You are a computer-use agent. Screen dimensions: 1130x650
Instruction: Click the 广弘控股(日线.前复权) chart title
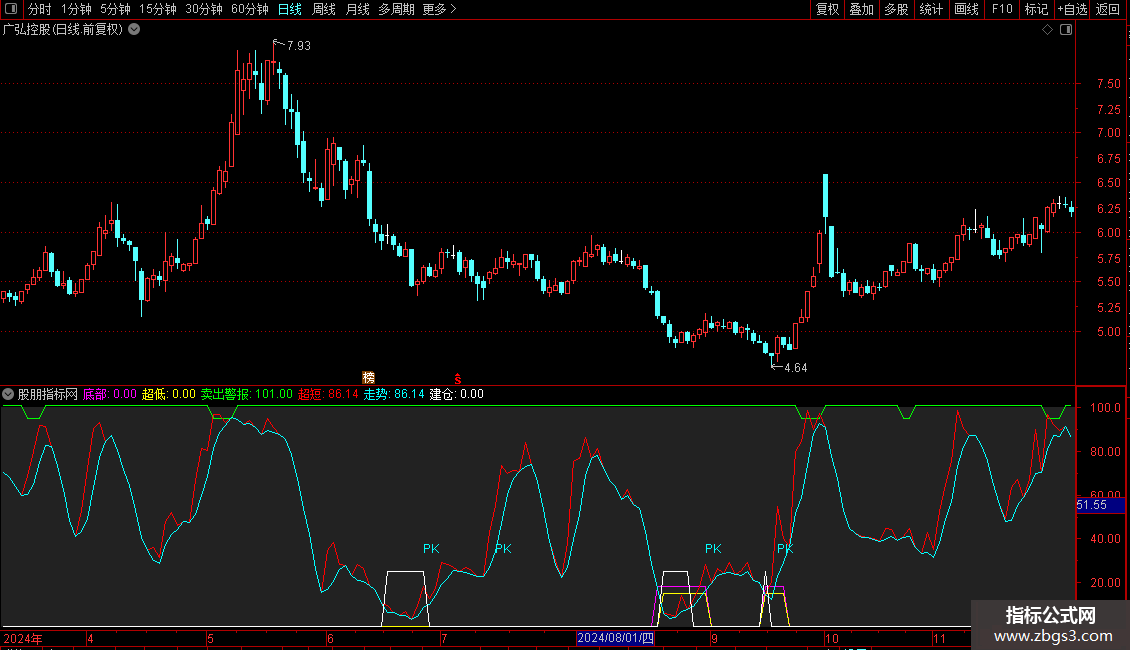click(x=63, y=30)
